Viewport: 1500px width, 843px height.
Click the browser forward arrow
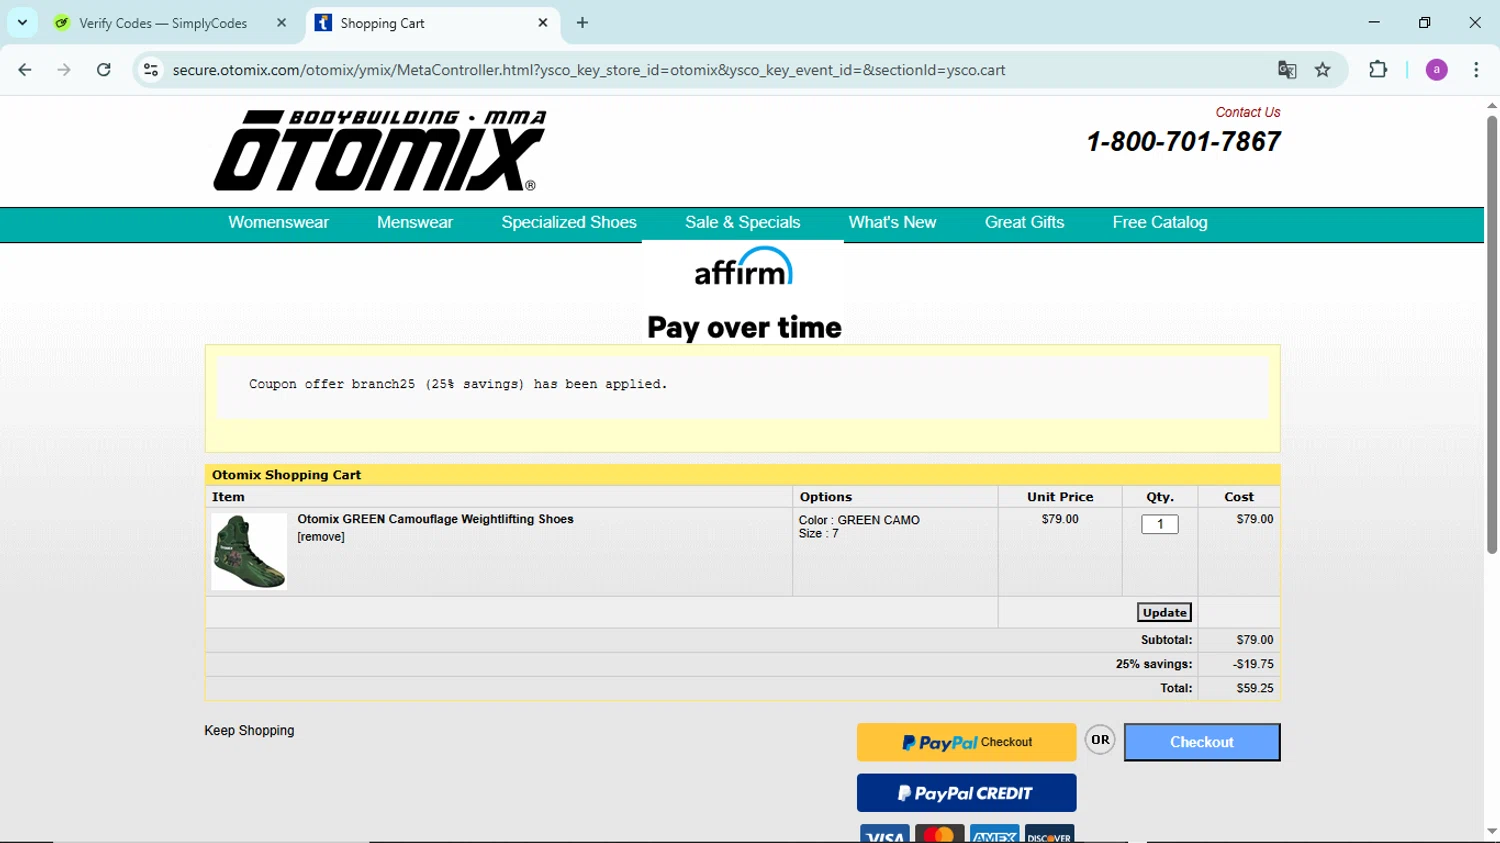(64, 70)
